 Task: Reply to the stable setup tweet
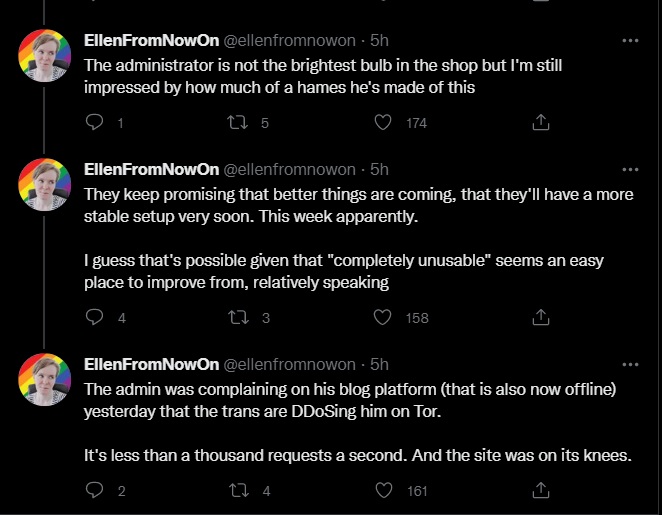click(x=96, y=317)
